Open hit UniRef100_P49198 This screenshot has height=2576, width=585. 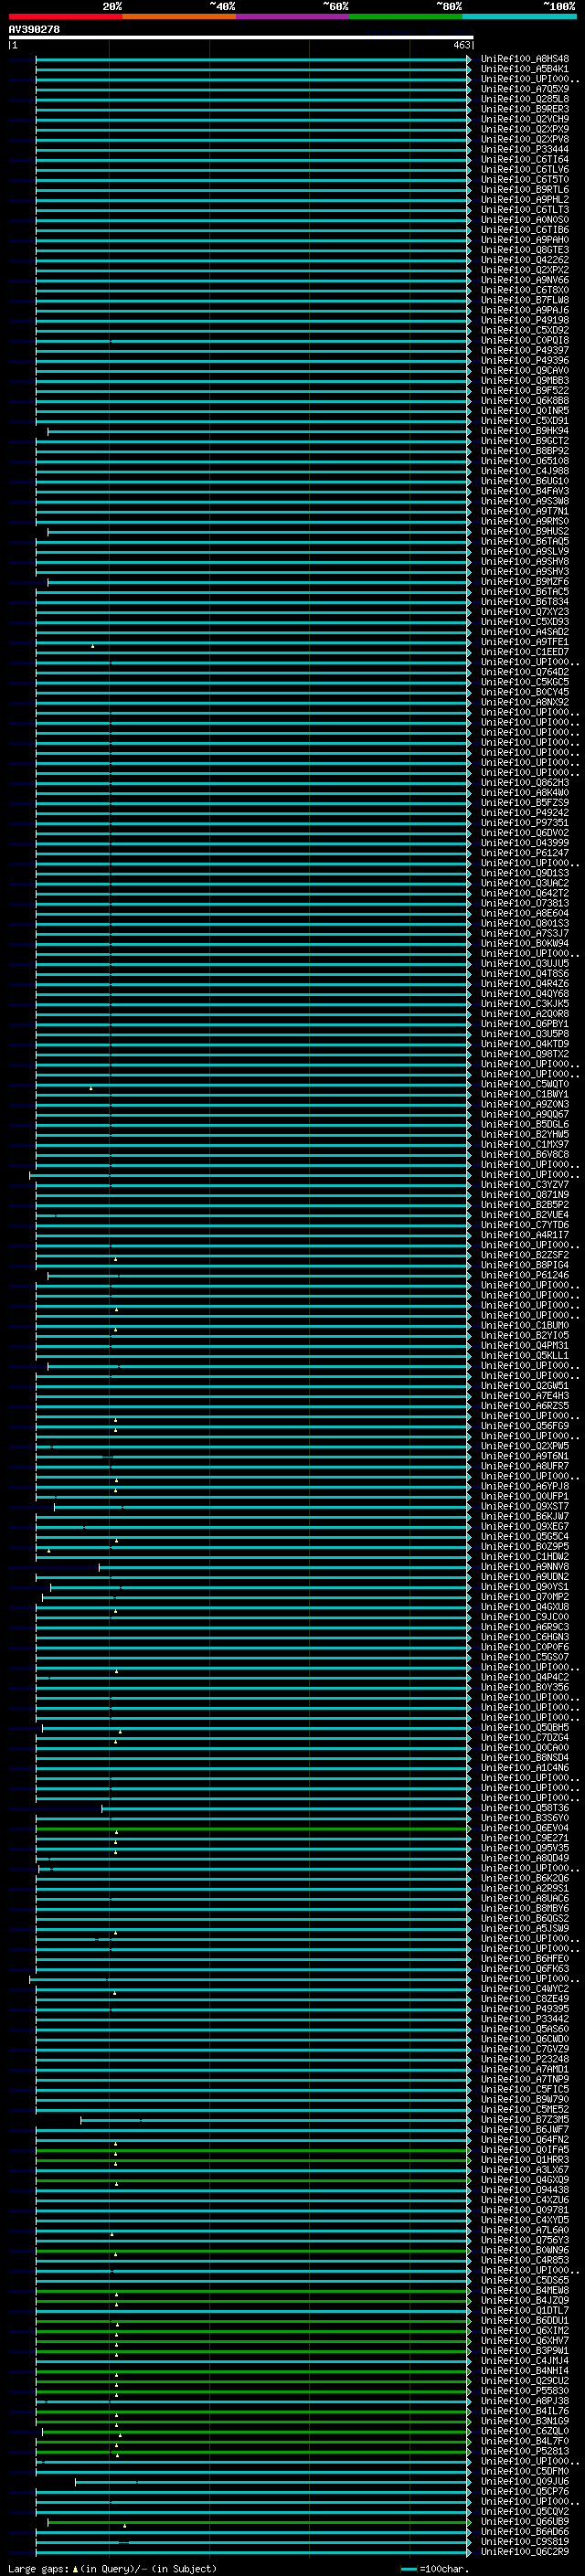coord(525,320)
